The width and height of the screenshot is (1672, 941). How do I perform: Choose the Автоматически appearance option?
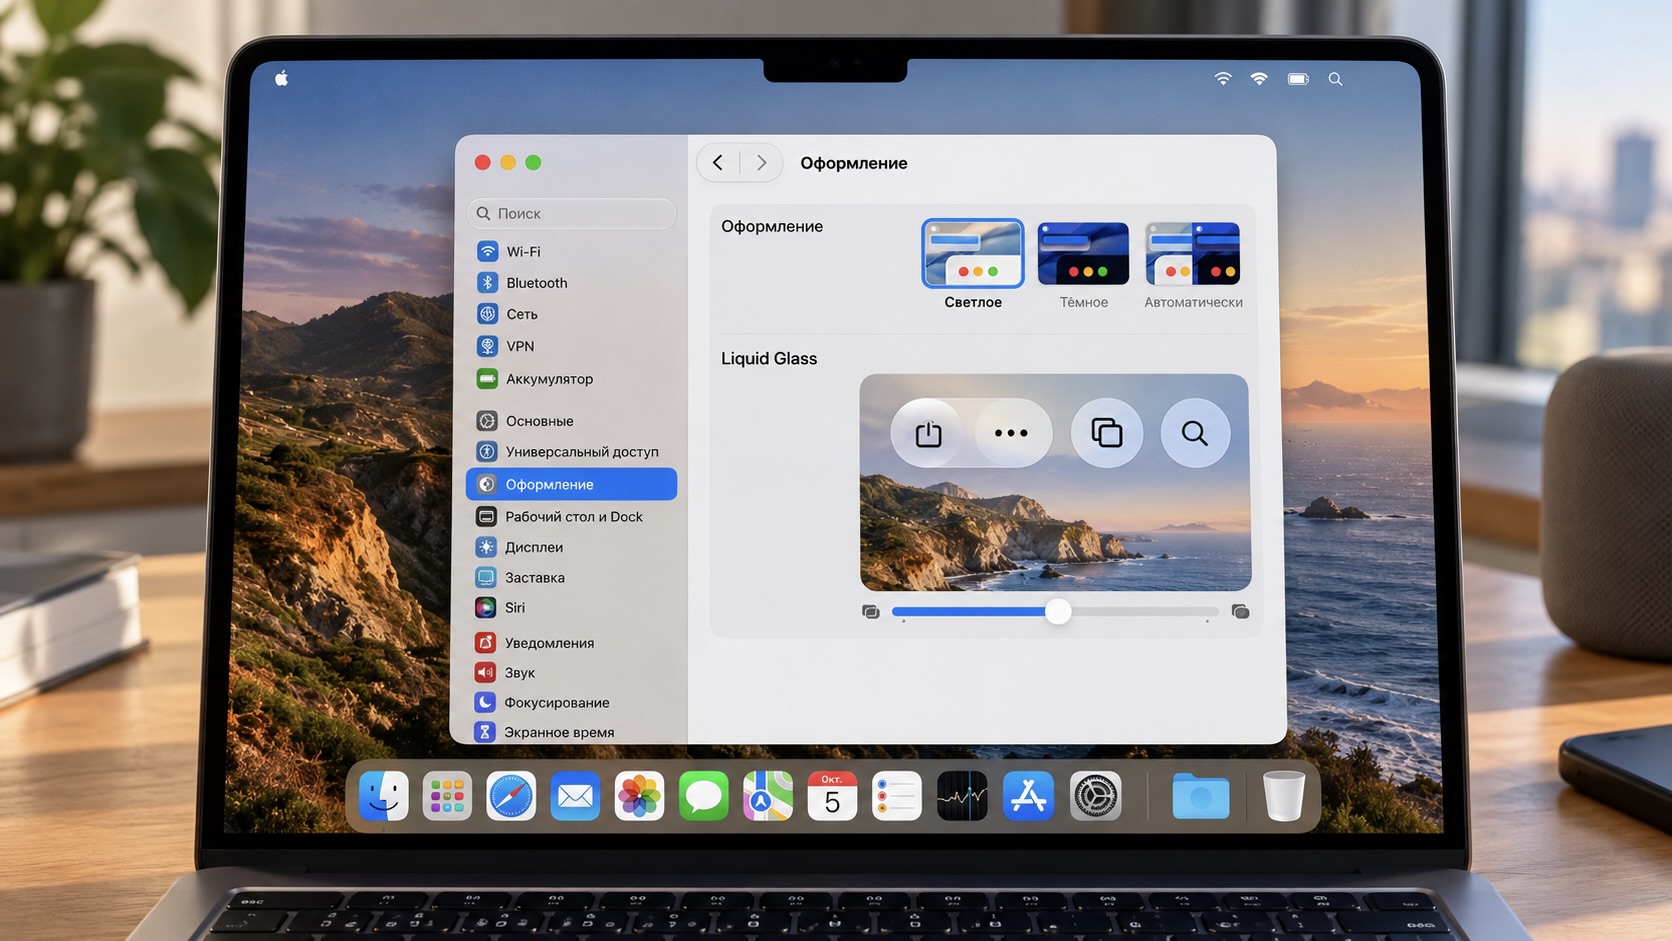pyautogui.click(x=1193, y=264)
